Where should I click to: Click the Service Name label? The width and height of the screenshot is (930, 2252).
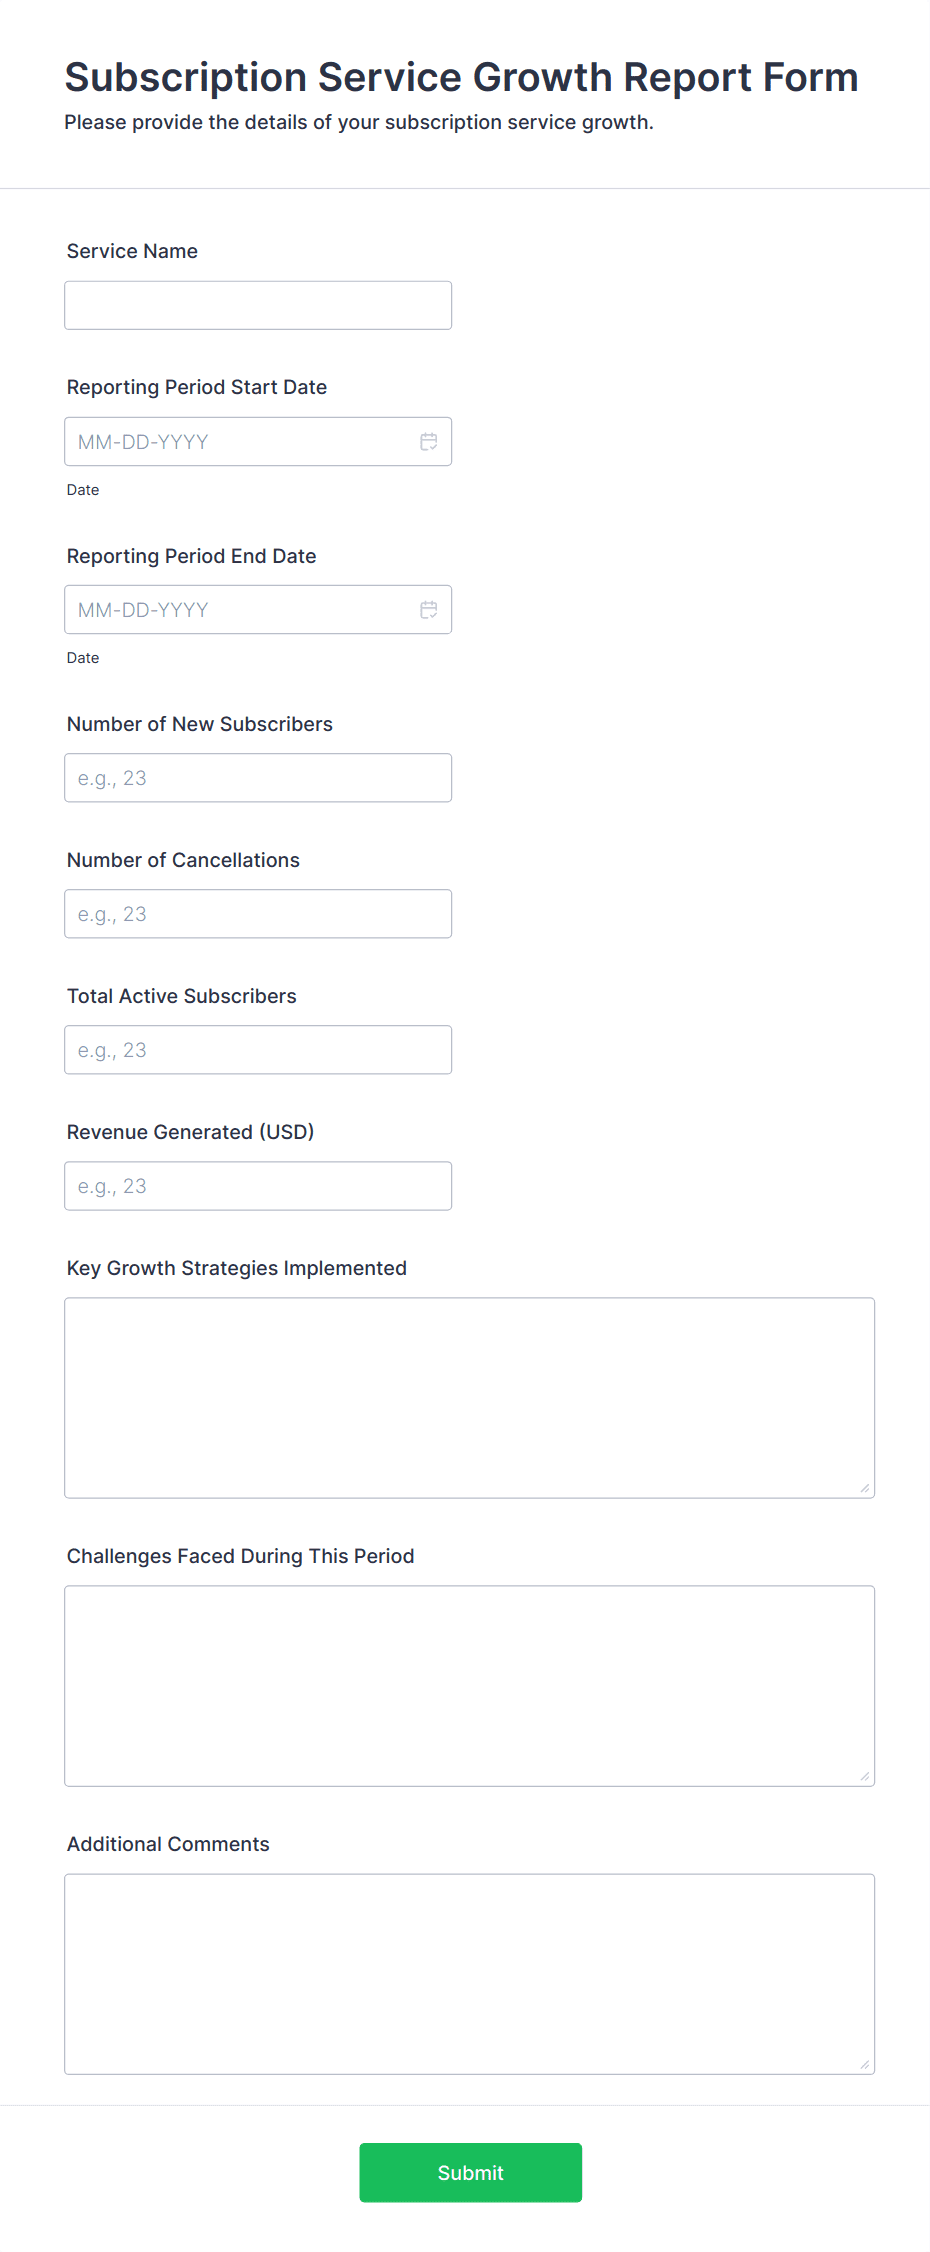tap(132, 252)
